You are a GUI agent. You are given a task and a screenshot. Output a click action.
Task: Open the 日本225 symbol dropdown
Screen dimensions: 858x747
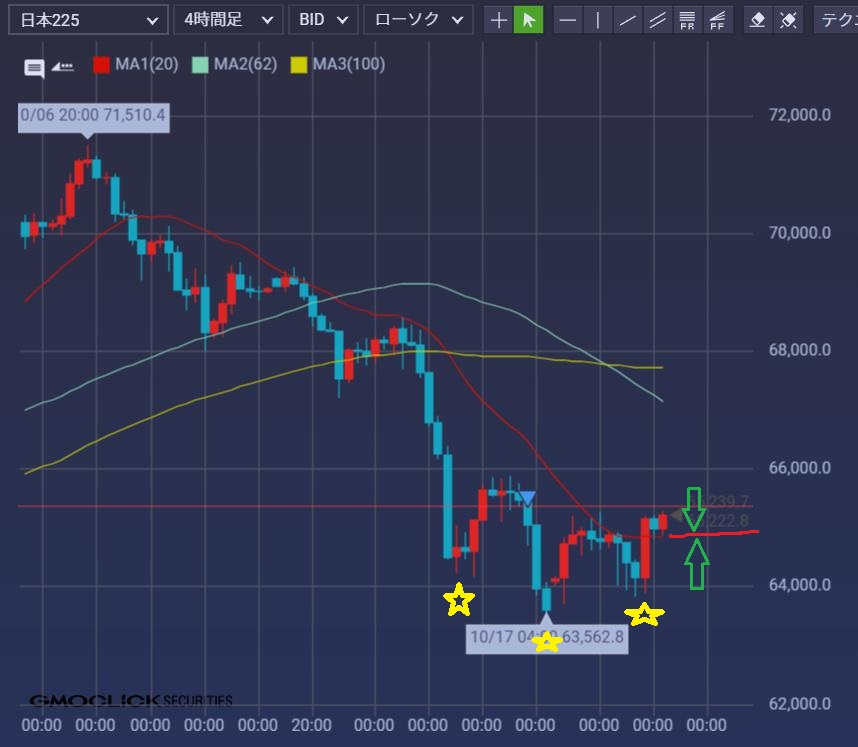(88, 20)
